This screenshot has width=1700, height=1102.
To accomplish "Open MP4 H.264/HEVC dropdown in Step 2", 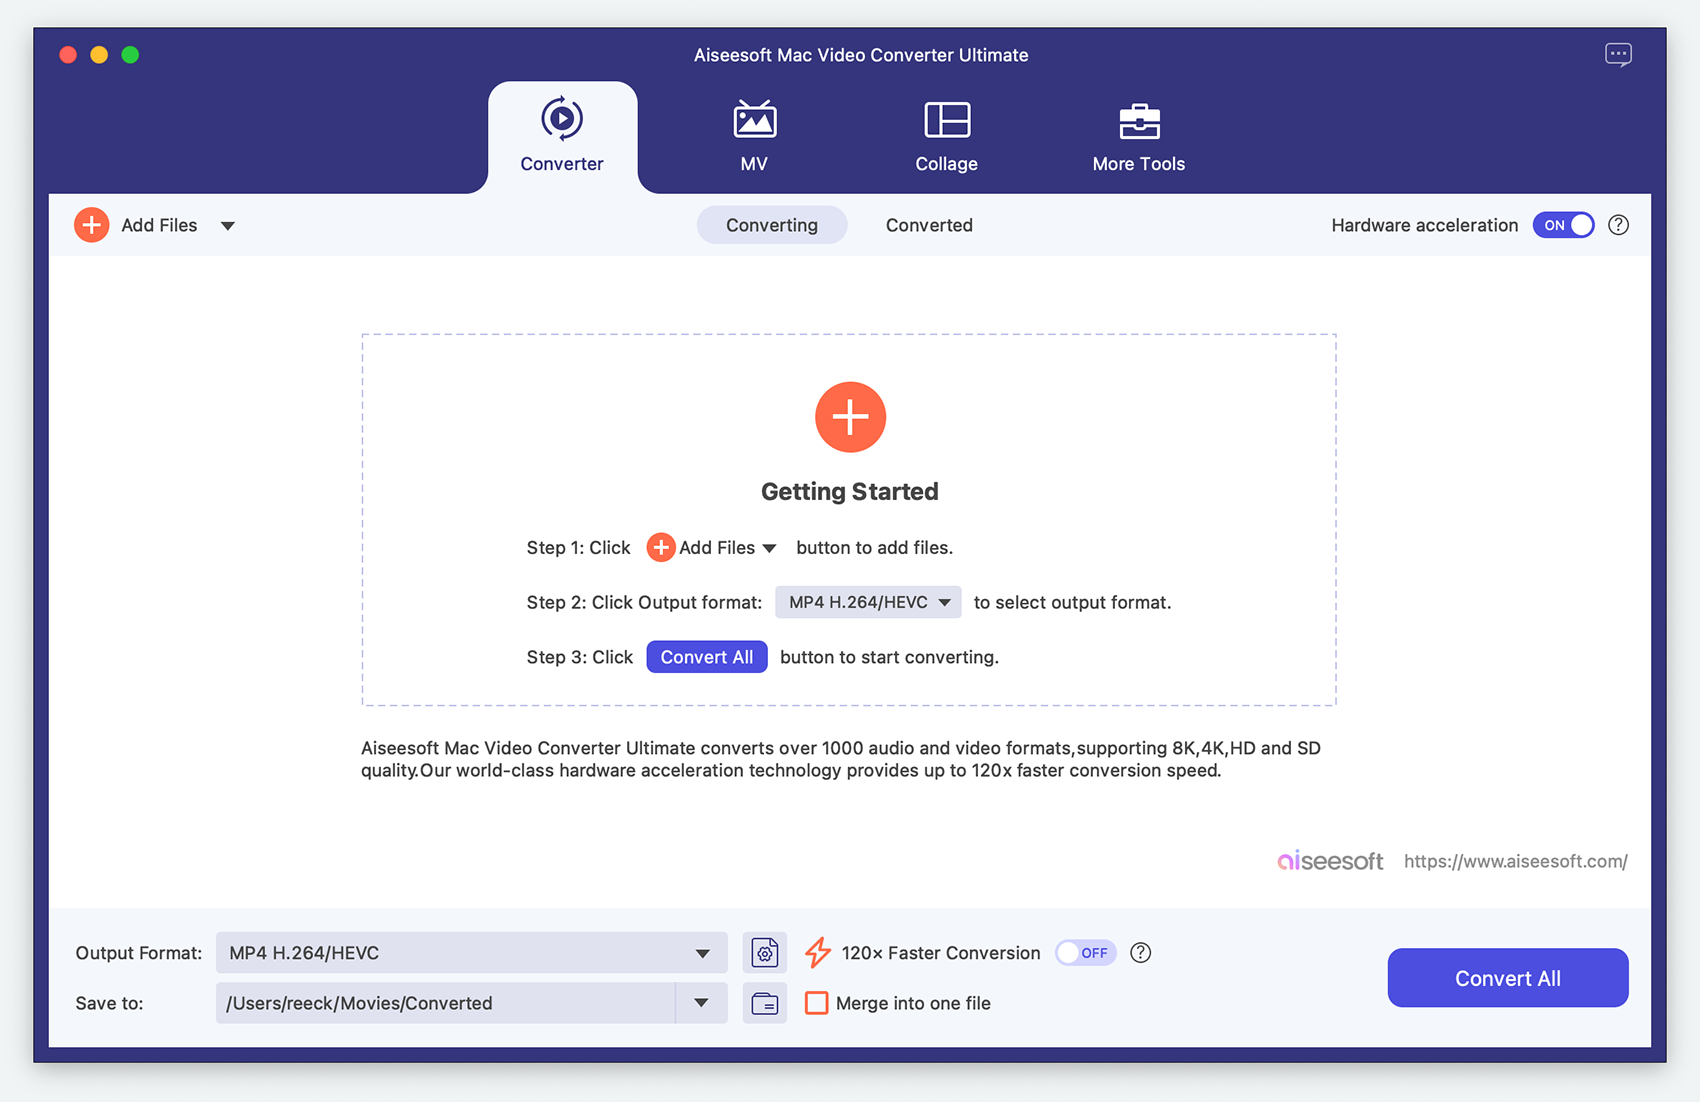I will coord(868,602).
